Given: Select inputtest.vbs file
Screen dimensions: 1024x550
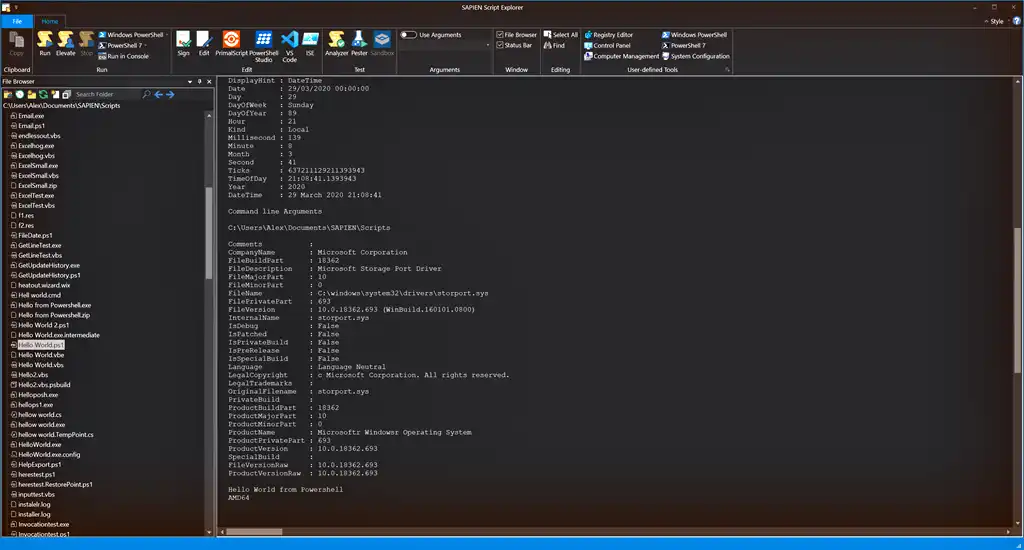Looking at the screenshot, I should tap(36, 494).
